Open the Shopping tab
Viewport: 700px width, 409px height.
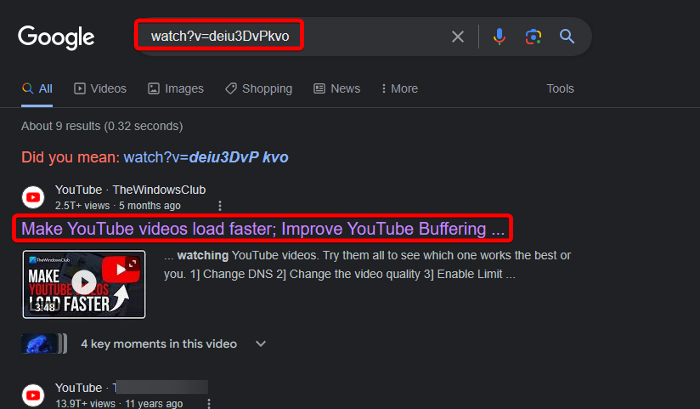[x=259, y=89]
